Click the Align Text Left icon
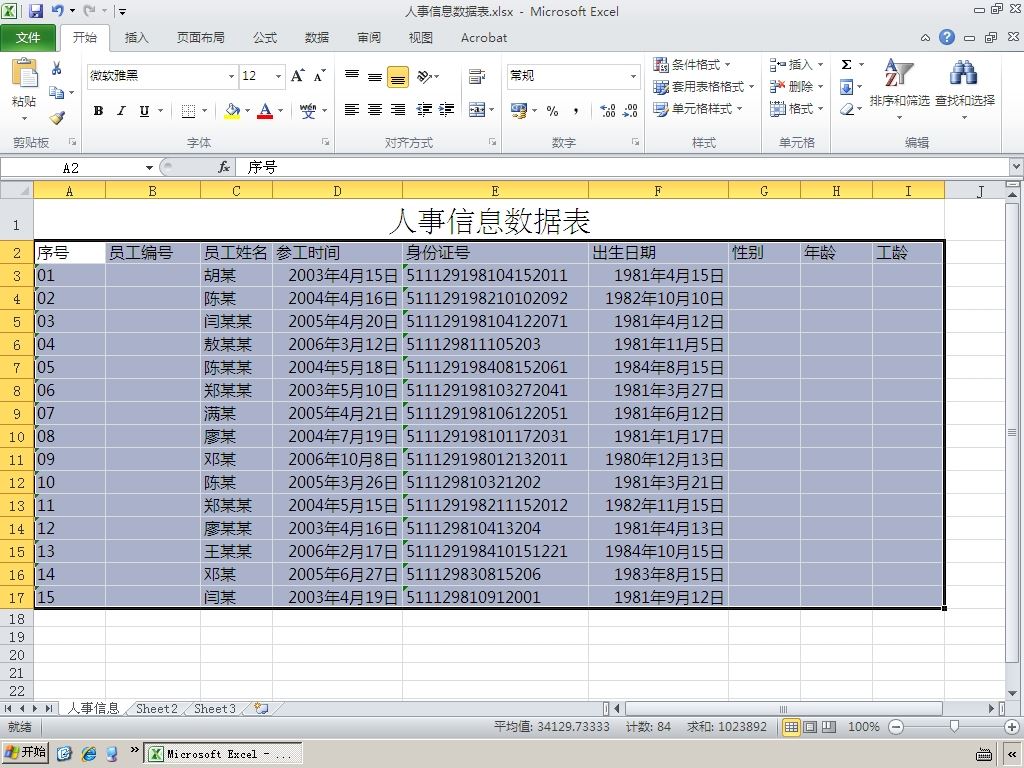The width and height of the screenshot is (1024, 768). 352,110
